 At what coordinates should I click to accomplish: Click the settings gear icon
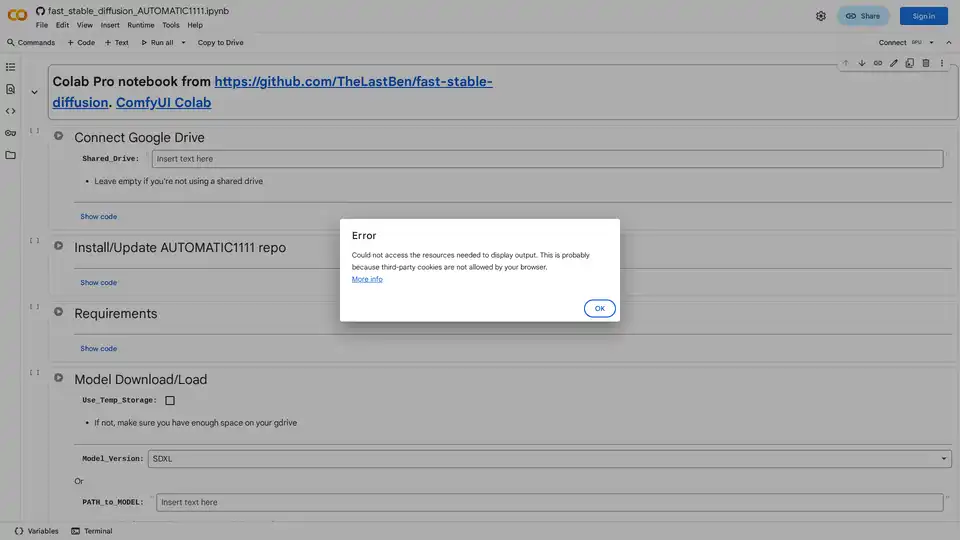click(821, 16)
